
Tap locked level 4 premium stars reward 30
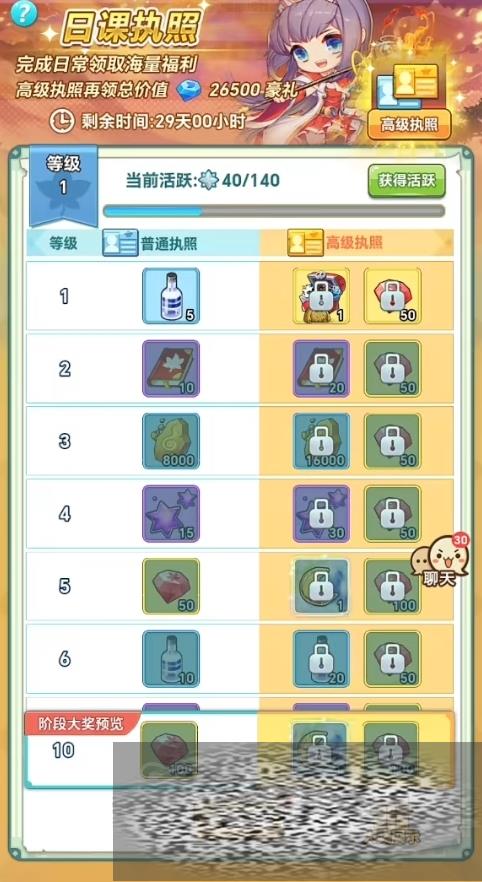point(321,514)
